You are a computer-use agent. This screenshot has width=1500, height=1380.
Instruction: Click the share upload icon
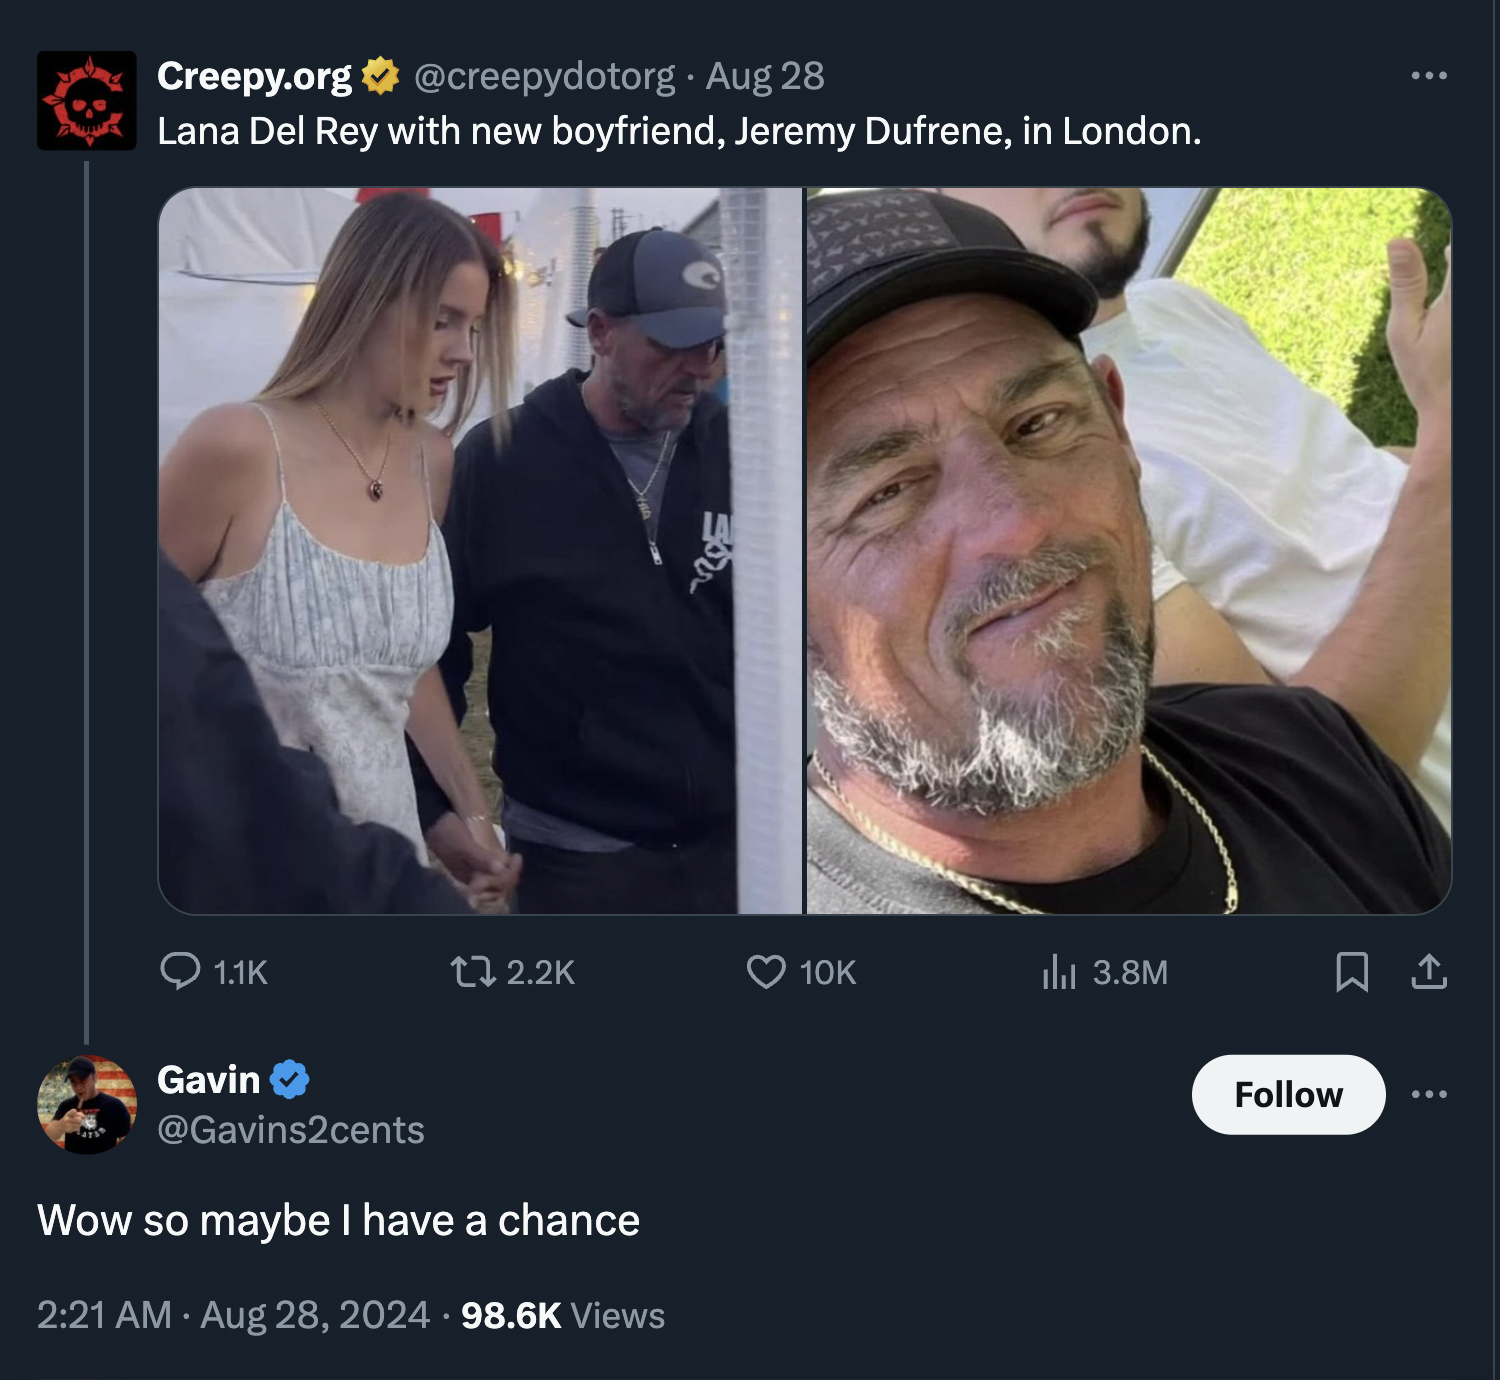coord(1429,971)
